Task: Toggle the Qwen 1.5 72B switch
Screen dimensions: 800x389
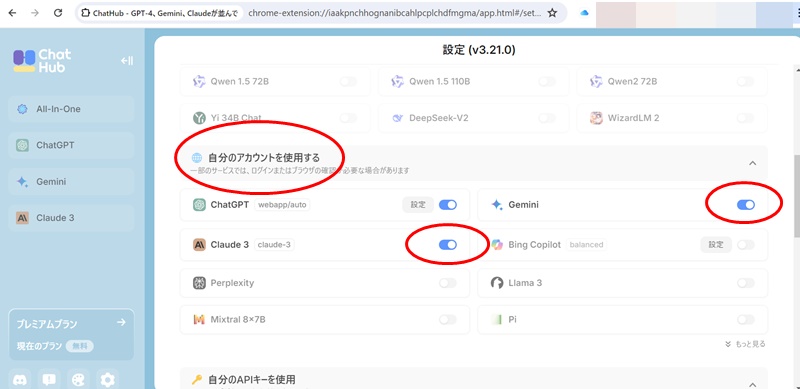Action: point(348,82)
